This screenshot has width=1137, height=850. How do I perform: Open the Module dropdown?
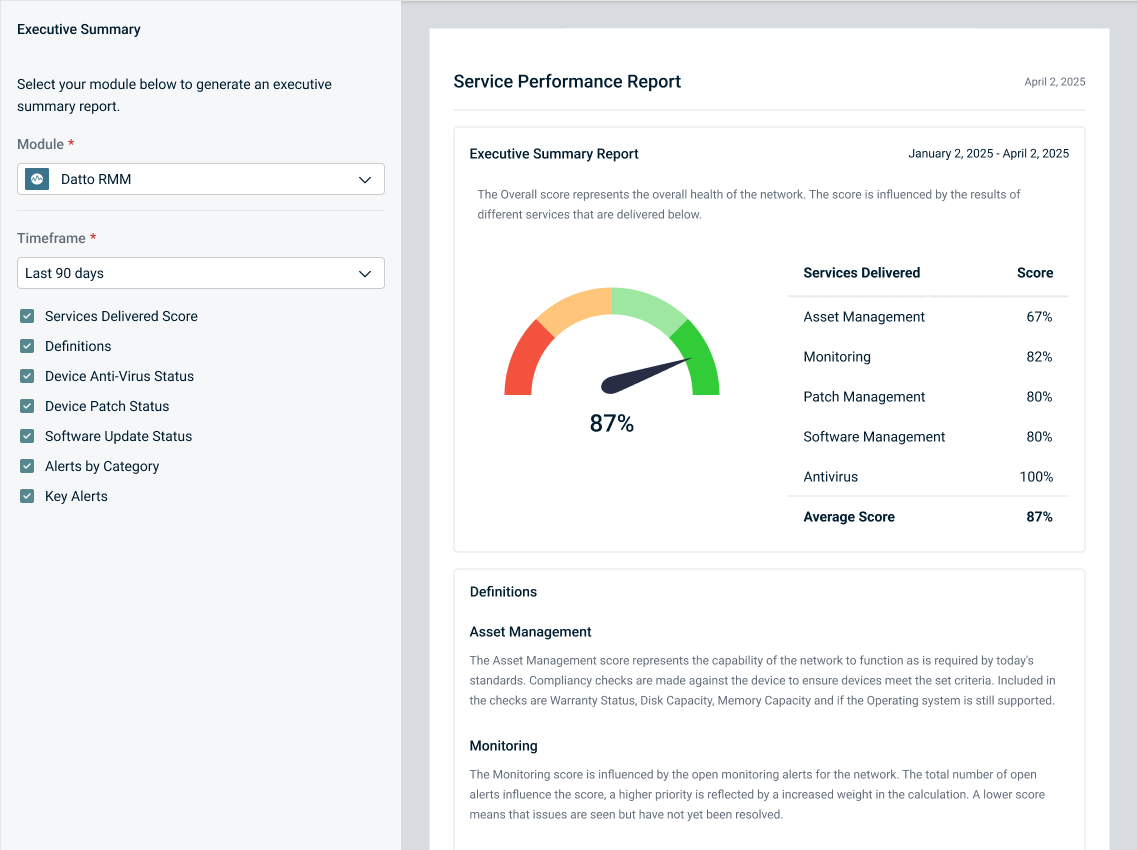tap(200, 180)
